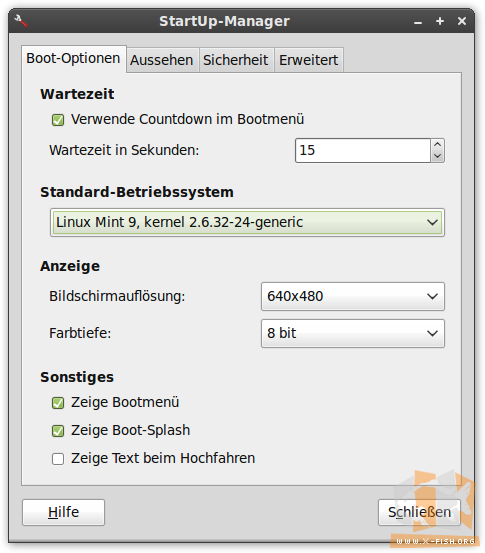This screenshot has height=553, width=485.
Task: Click the wrench icon in the title bar
Action: click(21, 21)
